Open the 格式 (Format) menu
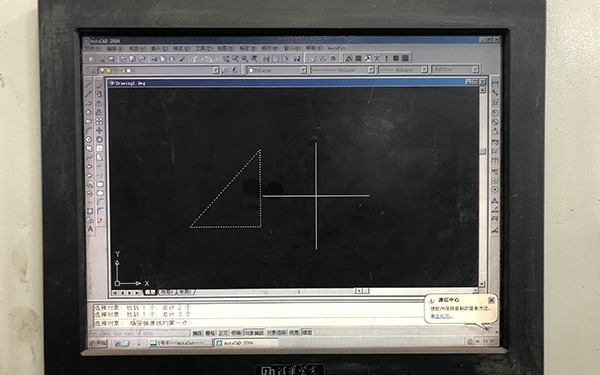600x375 pixels. [x=181, y=49]
